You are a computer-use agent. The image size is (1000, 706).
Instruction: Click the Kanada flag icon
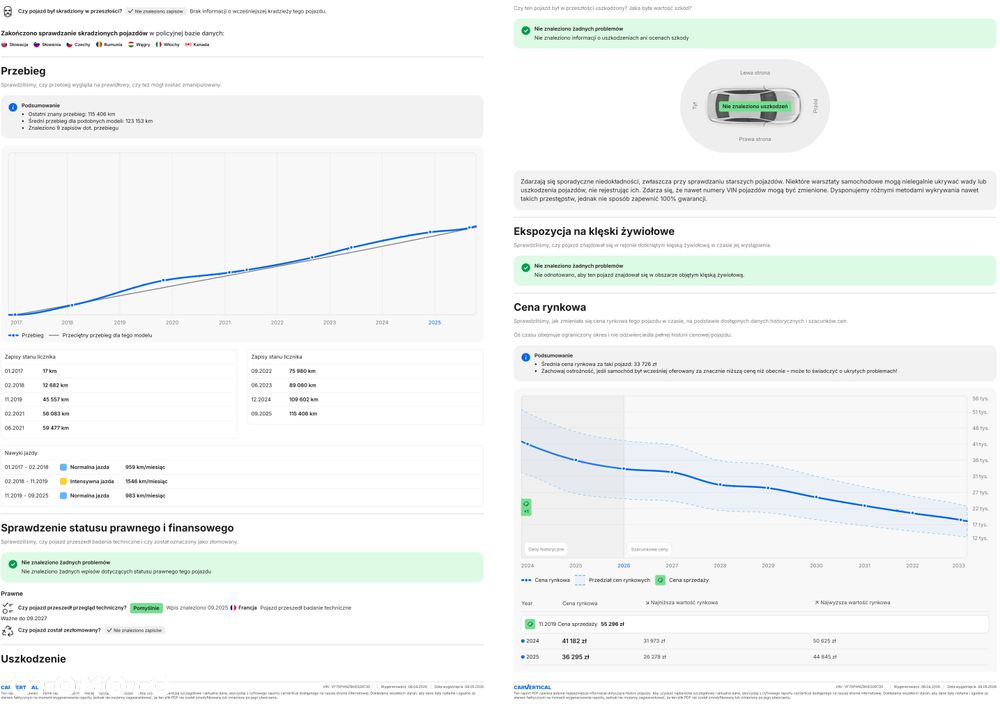tap(188, 45)
